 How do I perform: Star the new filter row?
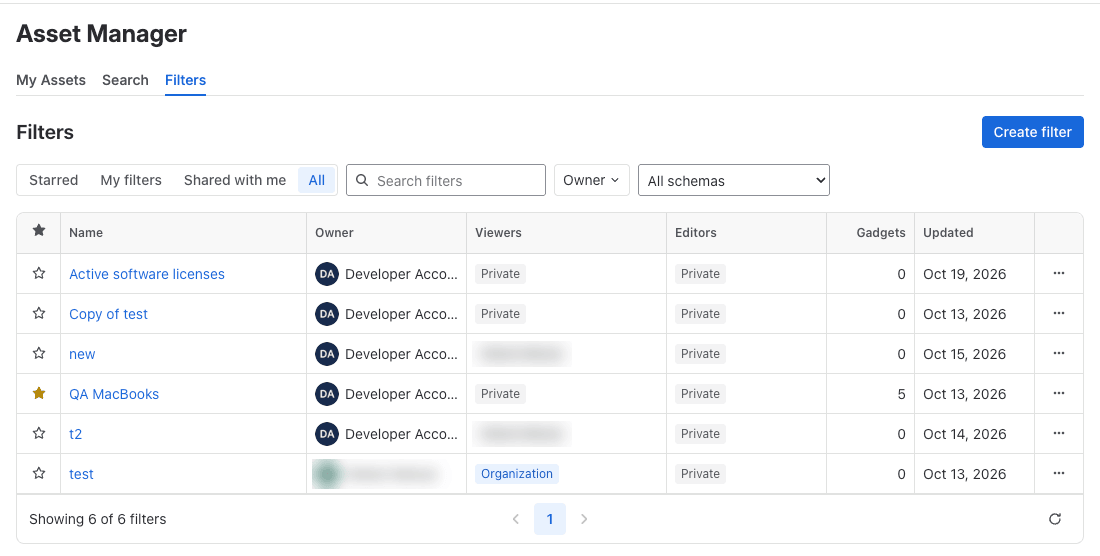[x=39, y=353]
